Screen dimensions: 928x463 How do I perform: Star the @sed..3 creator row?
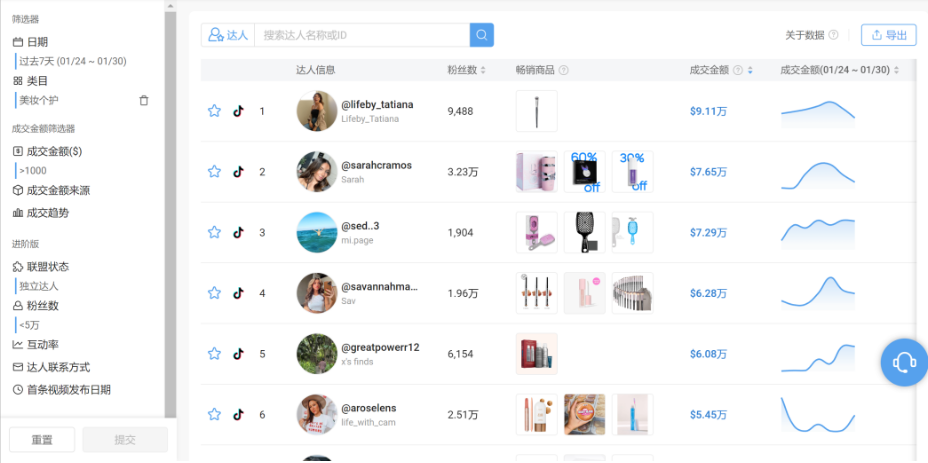pyautogui.click(x=214, y=232)
